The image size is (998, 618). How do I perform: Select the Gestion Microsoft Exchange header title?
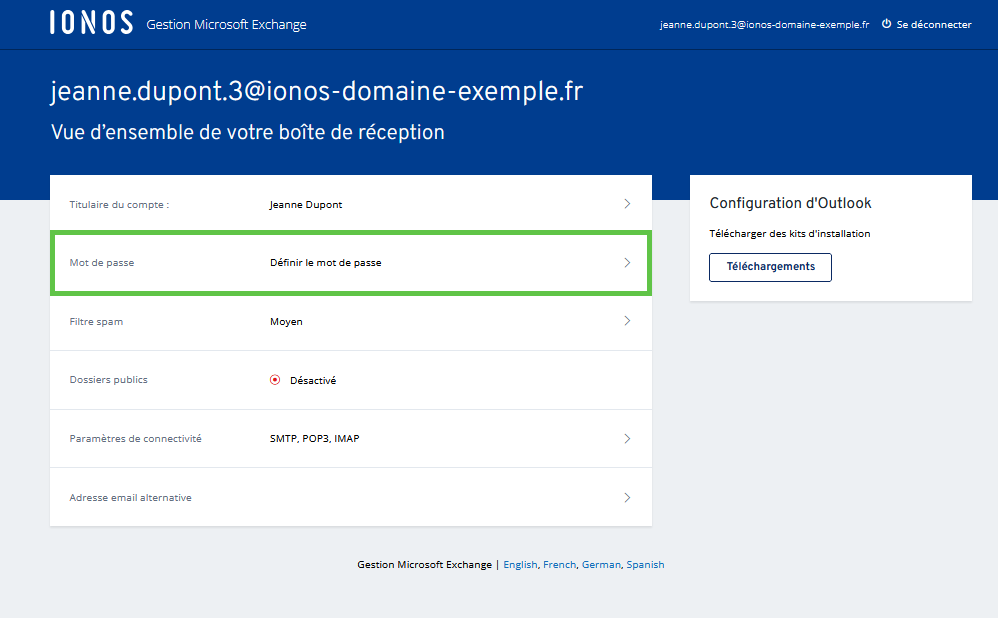tap(226, 25)
